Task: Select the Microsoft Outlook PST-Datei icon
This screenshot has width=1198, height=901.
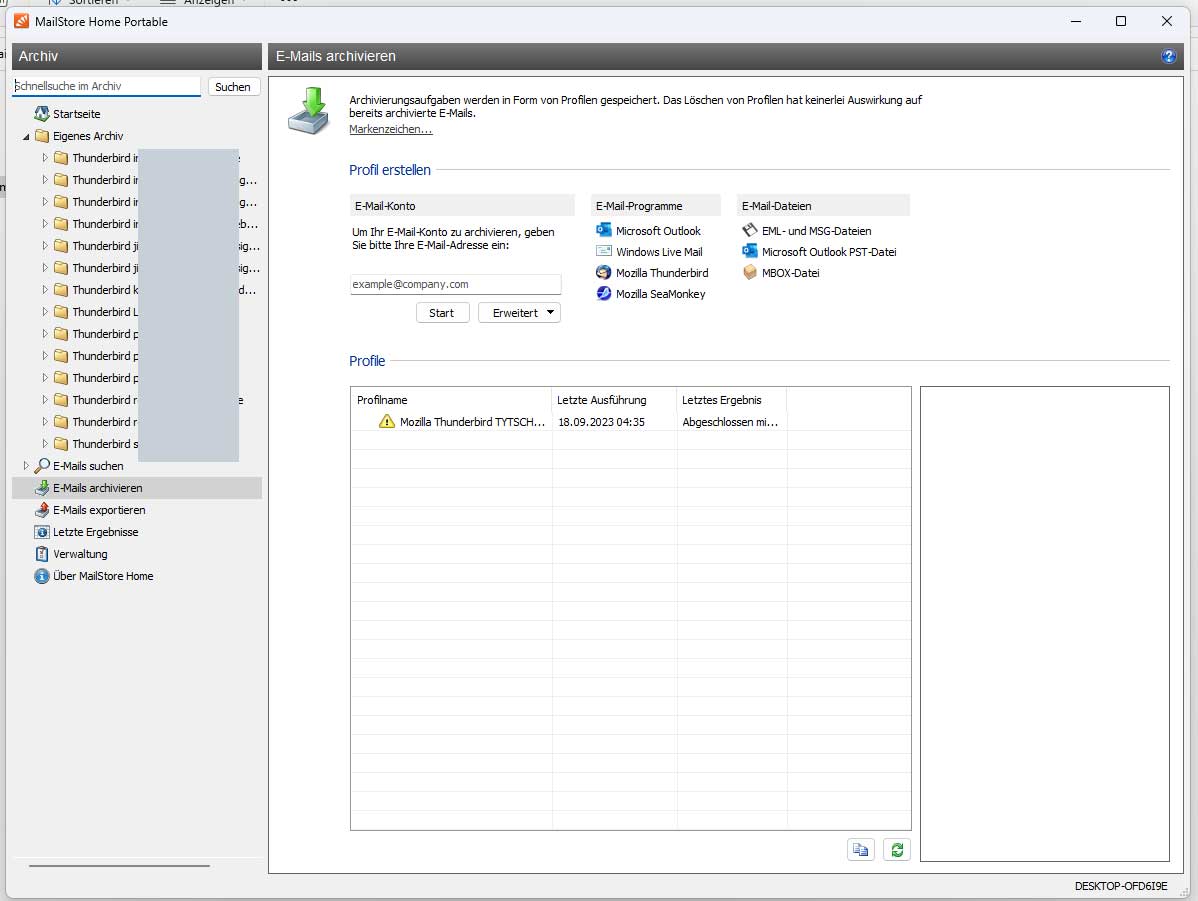Action: (x=750, y=251)
